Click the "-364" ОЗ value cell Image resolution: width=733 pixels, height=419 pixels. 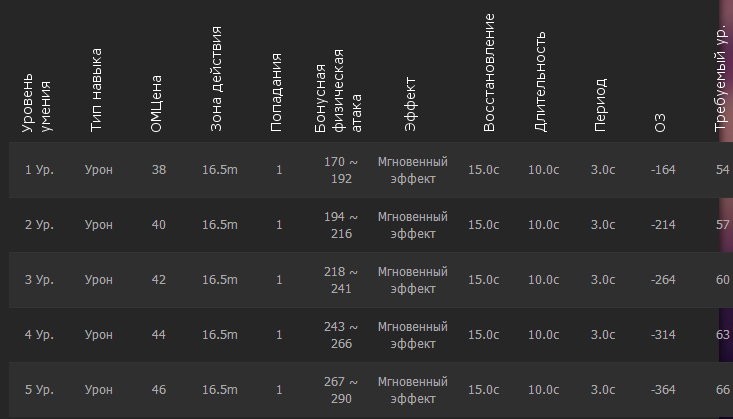coord(663,389)
